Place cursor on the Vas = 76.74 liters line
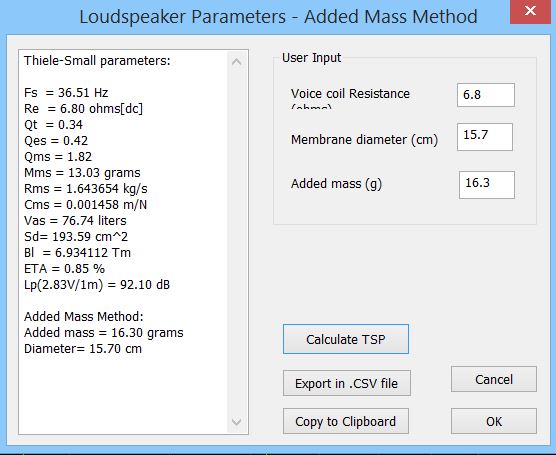This screenshot has width=556, height=455. coord(75,221)
